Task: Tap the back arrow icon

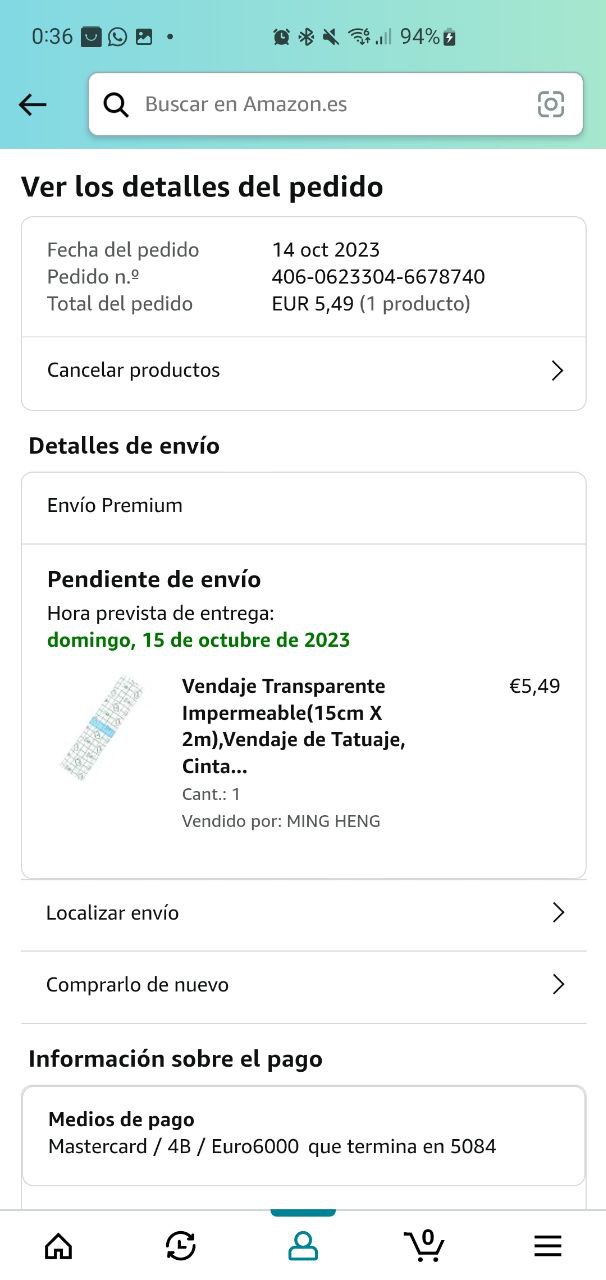Action: 33,104
